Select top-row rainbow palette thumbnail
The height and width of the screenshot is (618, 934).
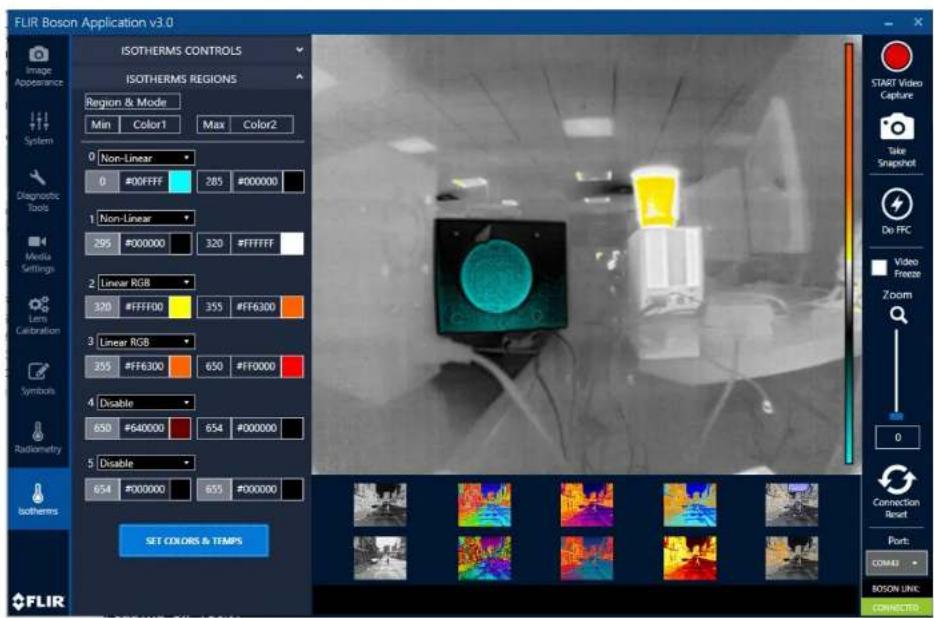point(484,504)
